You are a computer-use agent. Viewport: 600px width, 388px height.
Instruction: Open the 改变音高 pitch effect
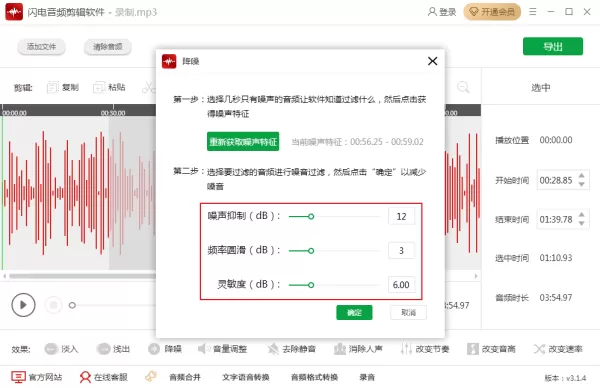491,349
